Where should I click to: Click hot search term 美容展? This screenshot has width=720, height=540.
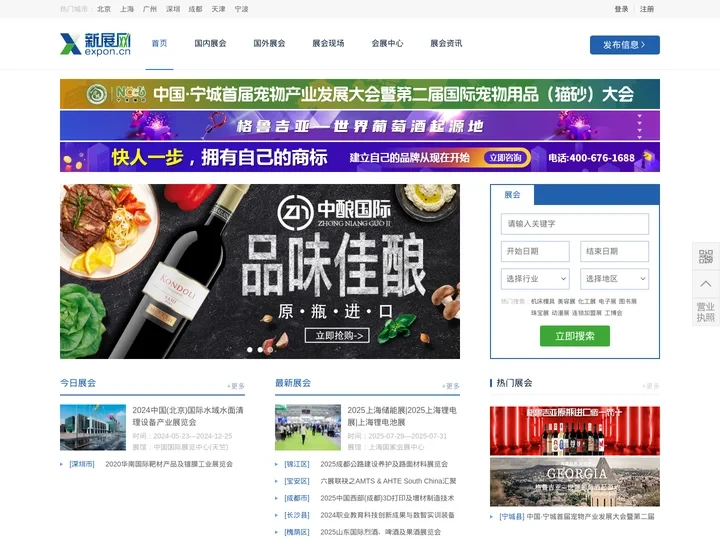click(566, 301)
